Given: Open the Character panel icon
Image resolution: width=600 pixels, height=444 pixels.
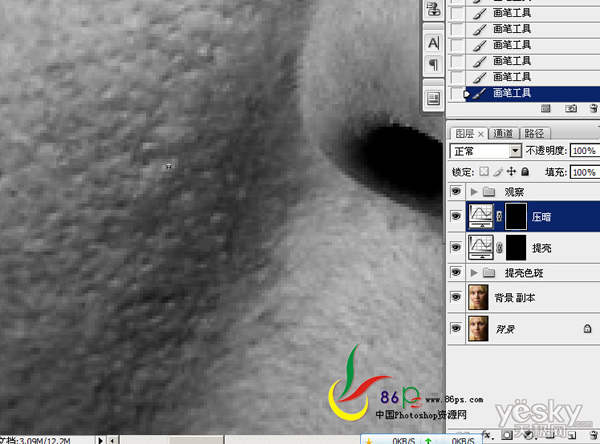Looking at the screenshot, I should coord(433,43).
